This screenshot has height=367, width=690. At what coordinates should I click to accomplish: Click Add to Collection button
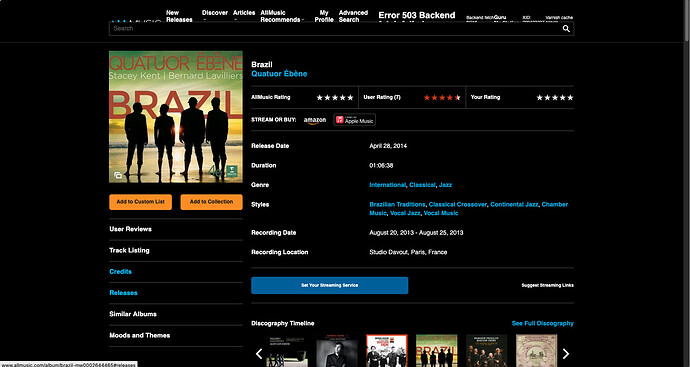coord(211,202)
